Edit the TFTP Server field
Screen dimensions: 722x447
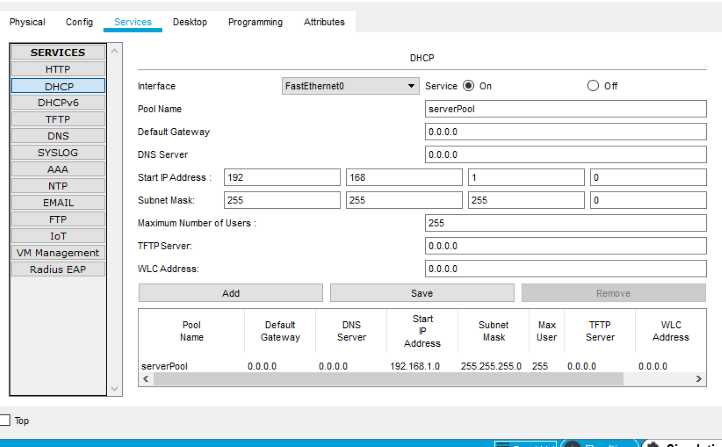[565, 246]
